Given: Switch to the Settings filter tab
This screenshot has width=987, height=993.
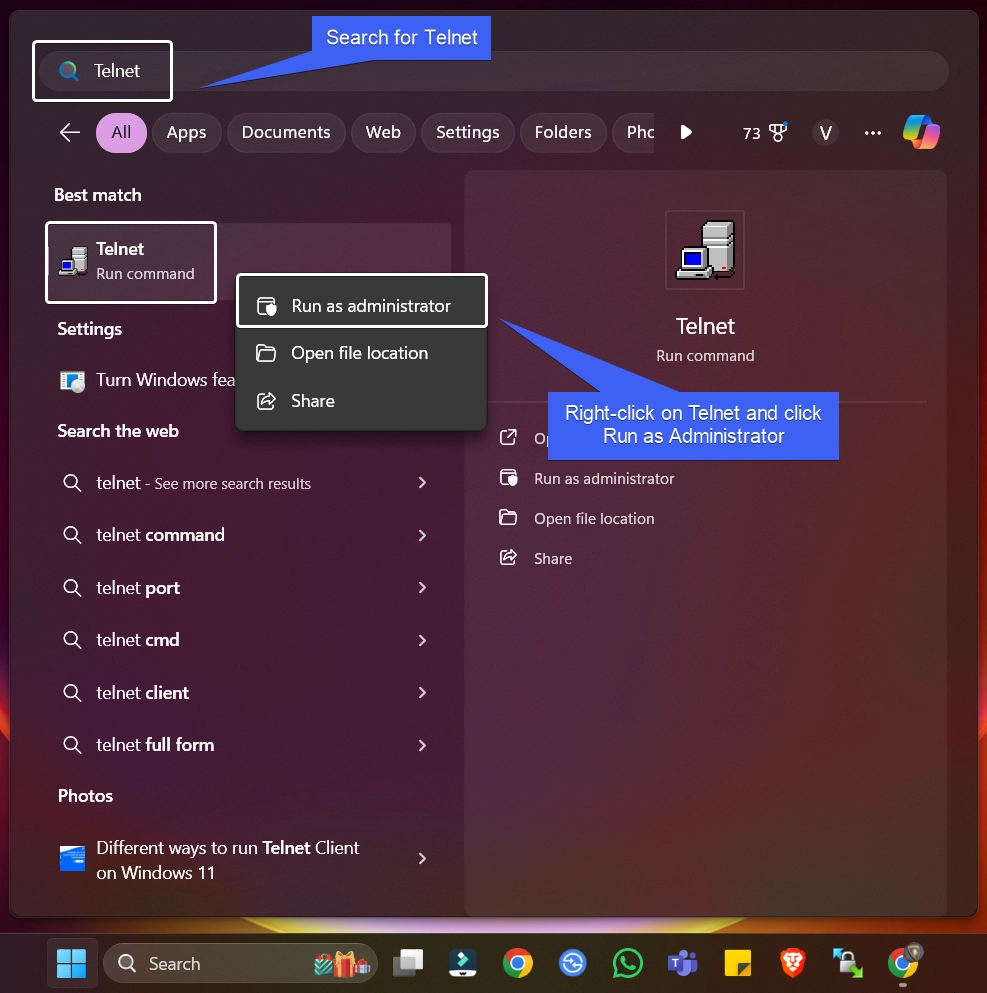Looking at the screenshot, I should point(467,132).
